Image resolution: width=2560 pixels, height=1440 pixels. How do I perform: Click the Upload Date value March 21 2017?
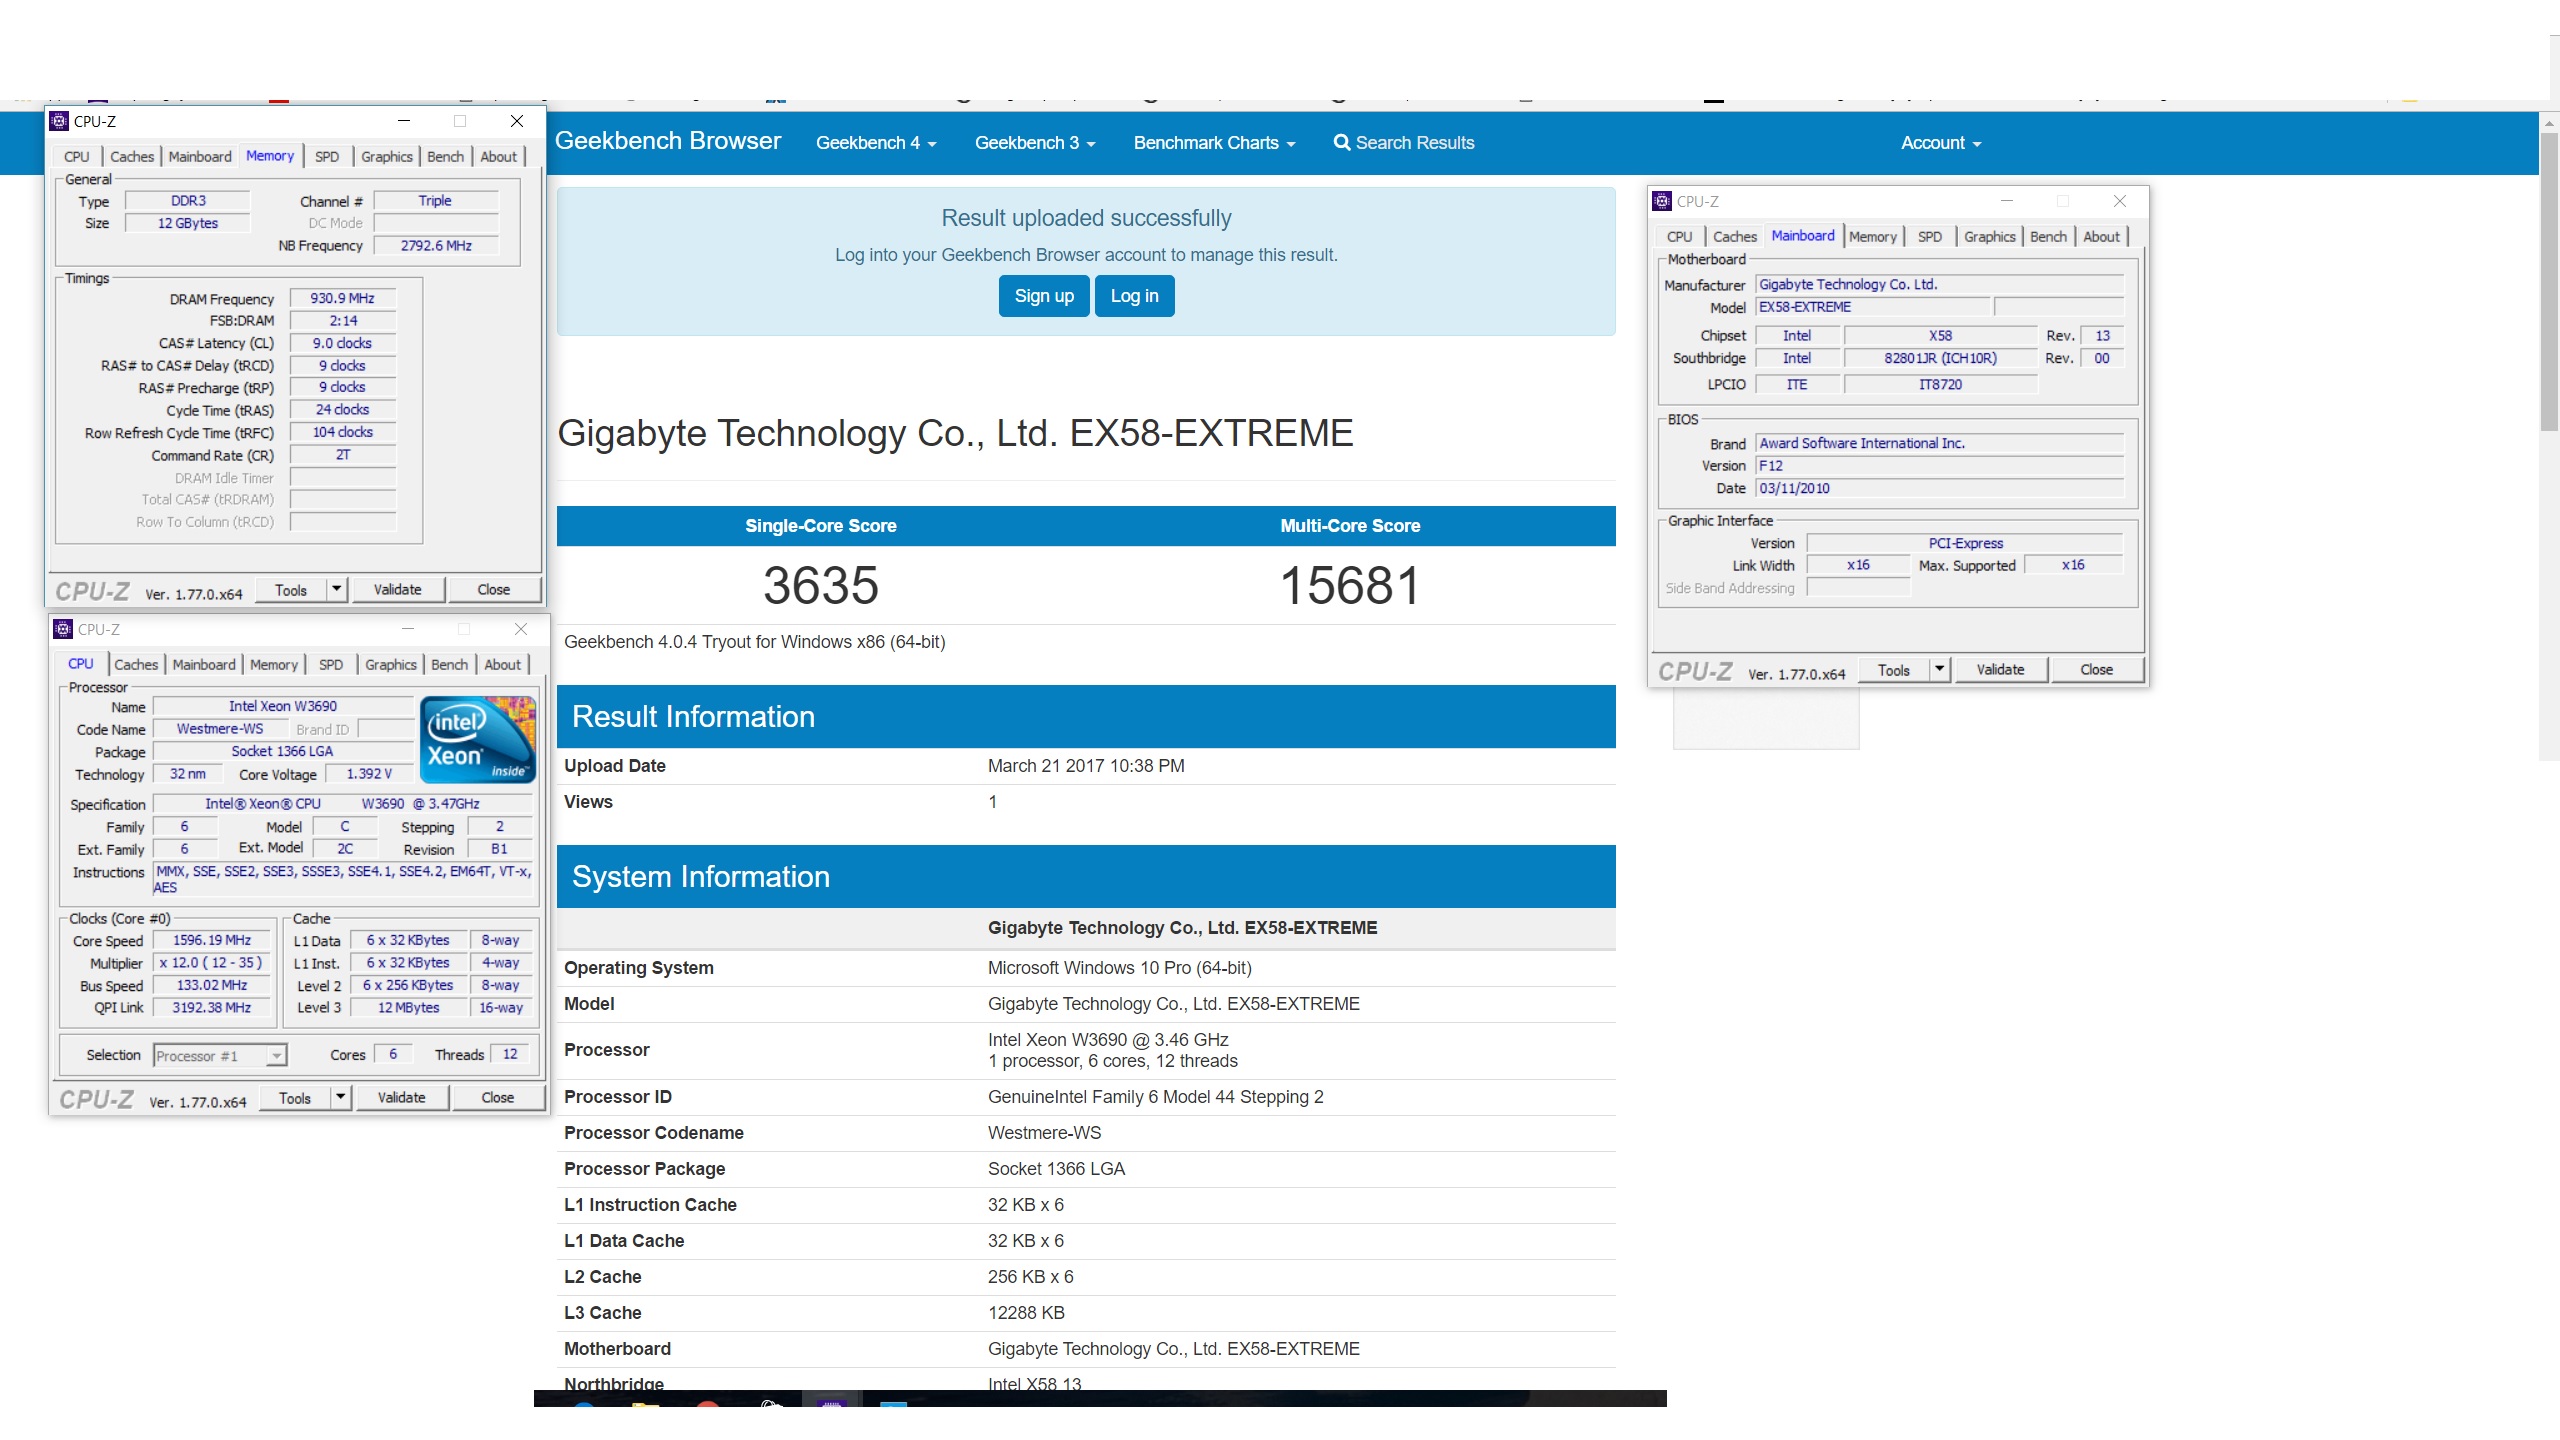(1086, 766)
